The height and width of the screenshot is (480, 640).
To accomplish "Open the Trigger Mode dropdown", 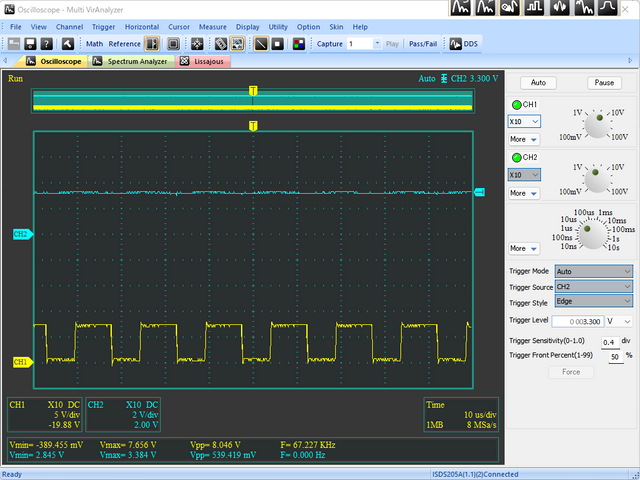I will tap(593, 271).
